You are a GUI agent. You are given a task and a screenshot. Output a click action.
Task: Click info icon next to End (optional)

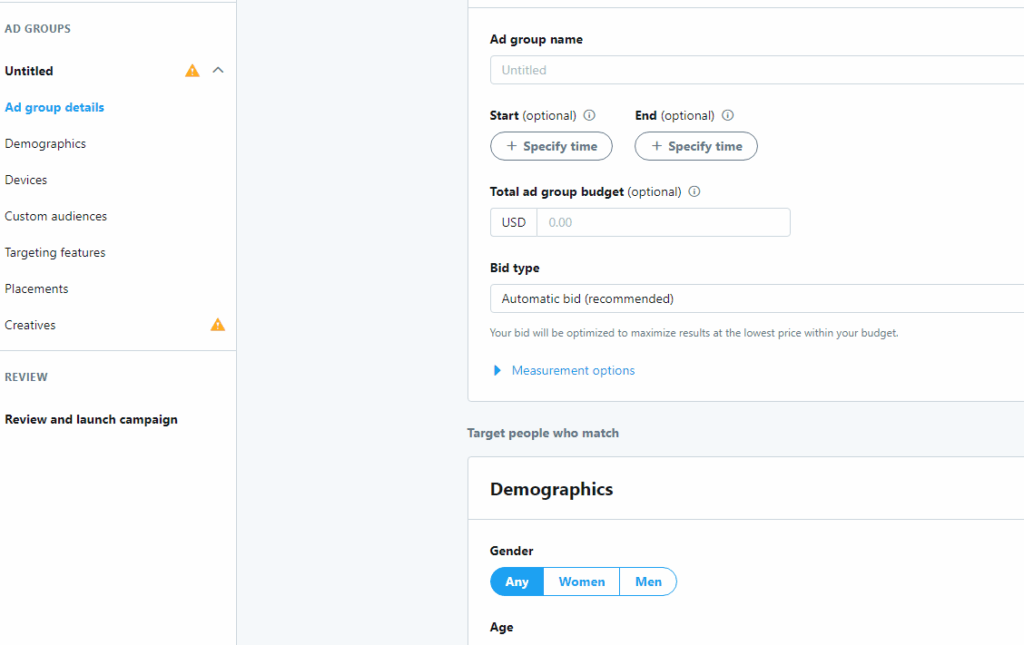pos(727,115)
